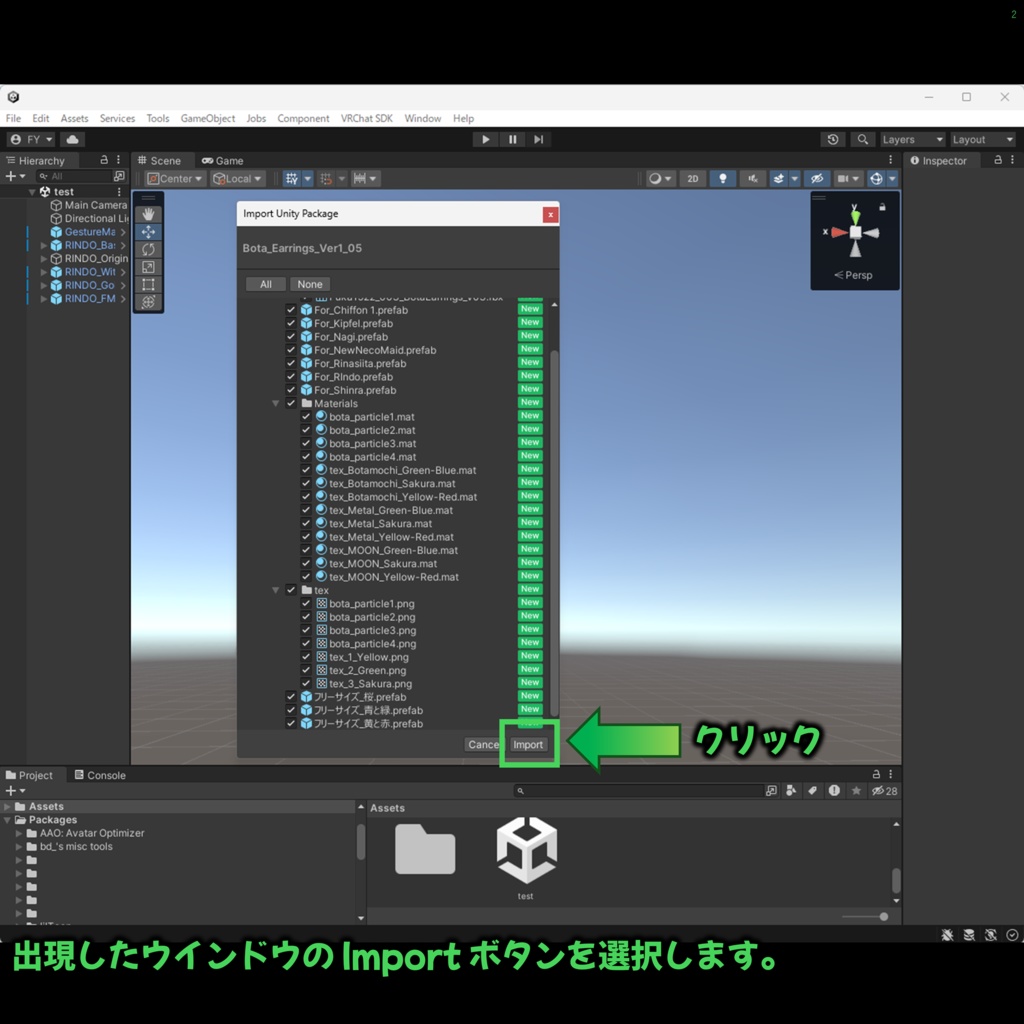The height and width of the screenshot is (1024, 1024).
Task: Open the Local rotation dropdown
Action: pos(238,178)
